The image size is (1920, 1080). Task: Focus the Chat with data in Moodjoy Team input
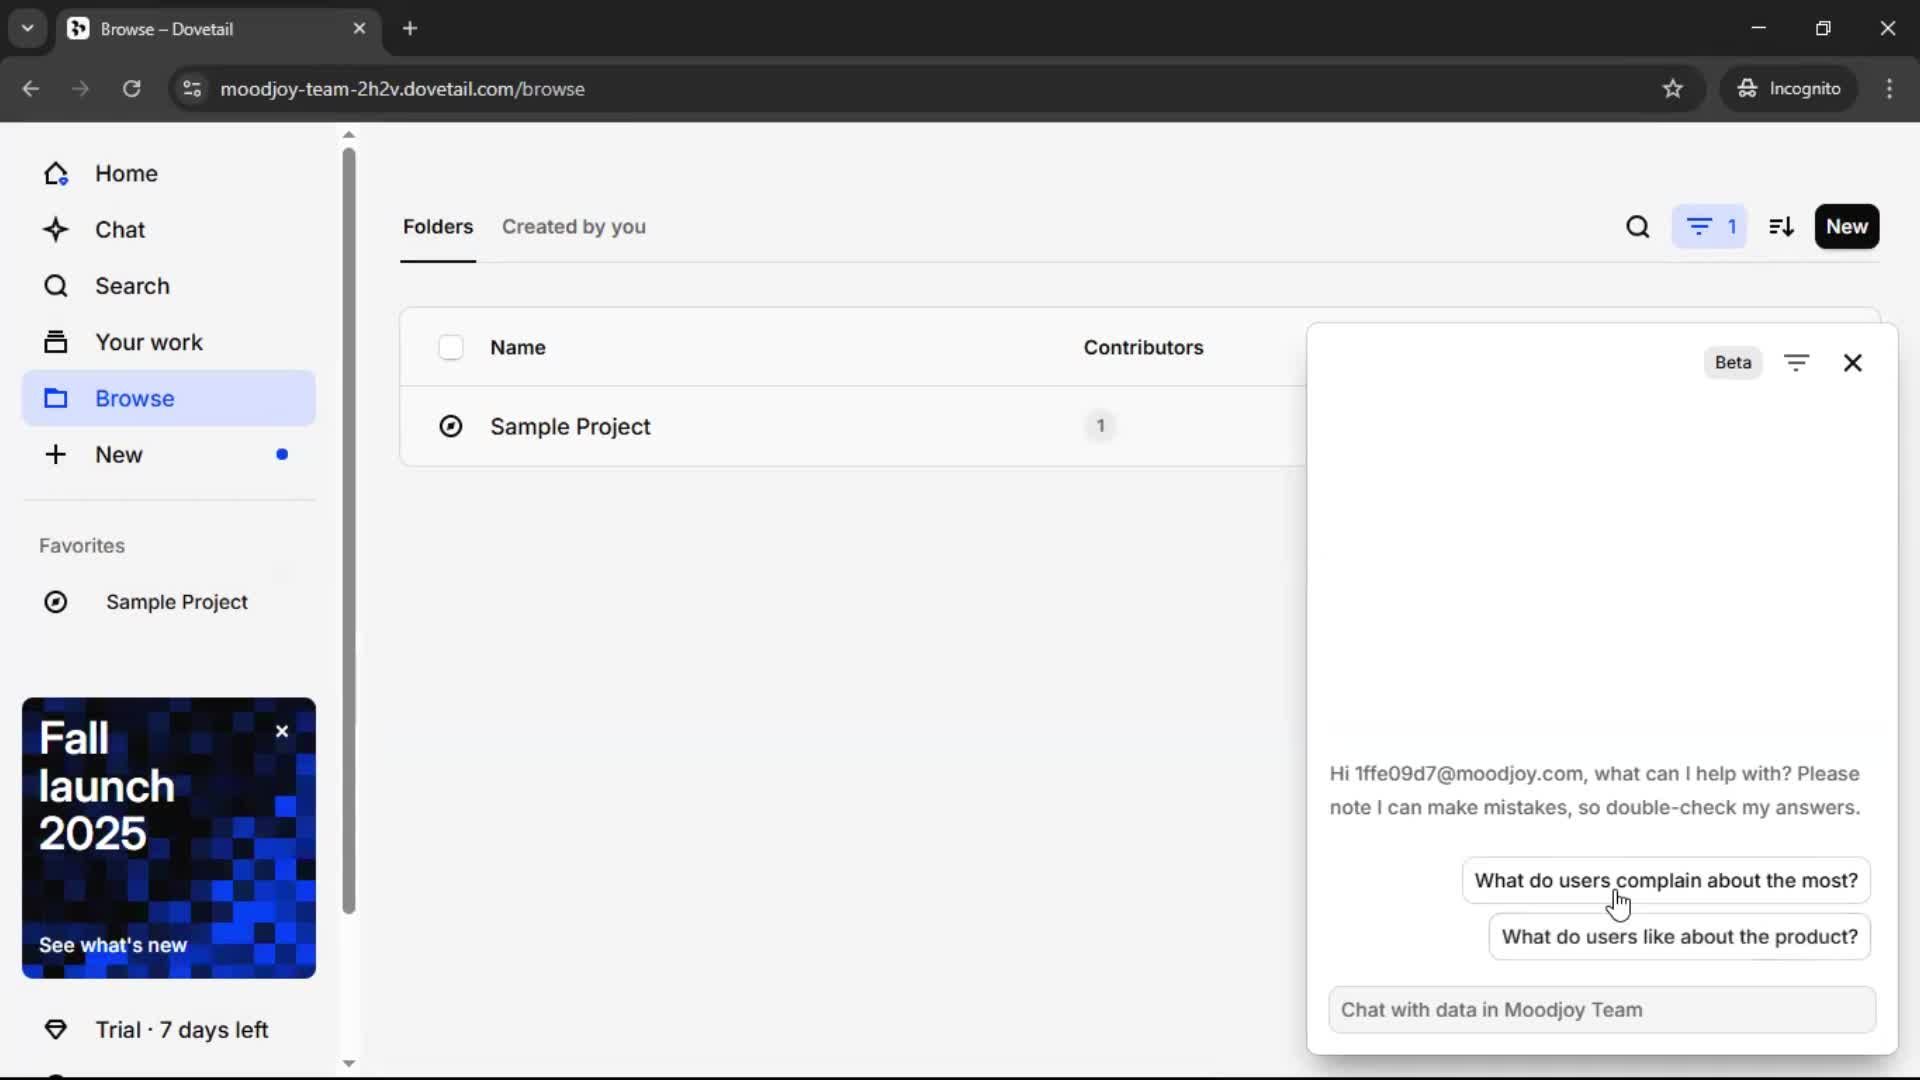1601,1010
